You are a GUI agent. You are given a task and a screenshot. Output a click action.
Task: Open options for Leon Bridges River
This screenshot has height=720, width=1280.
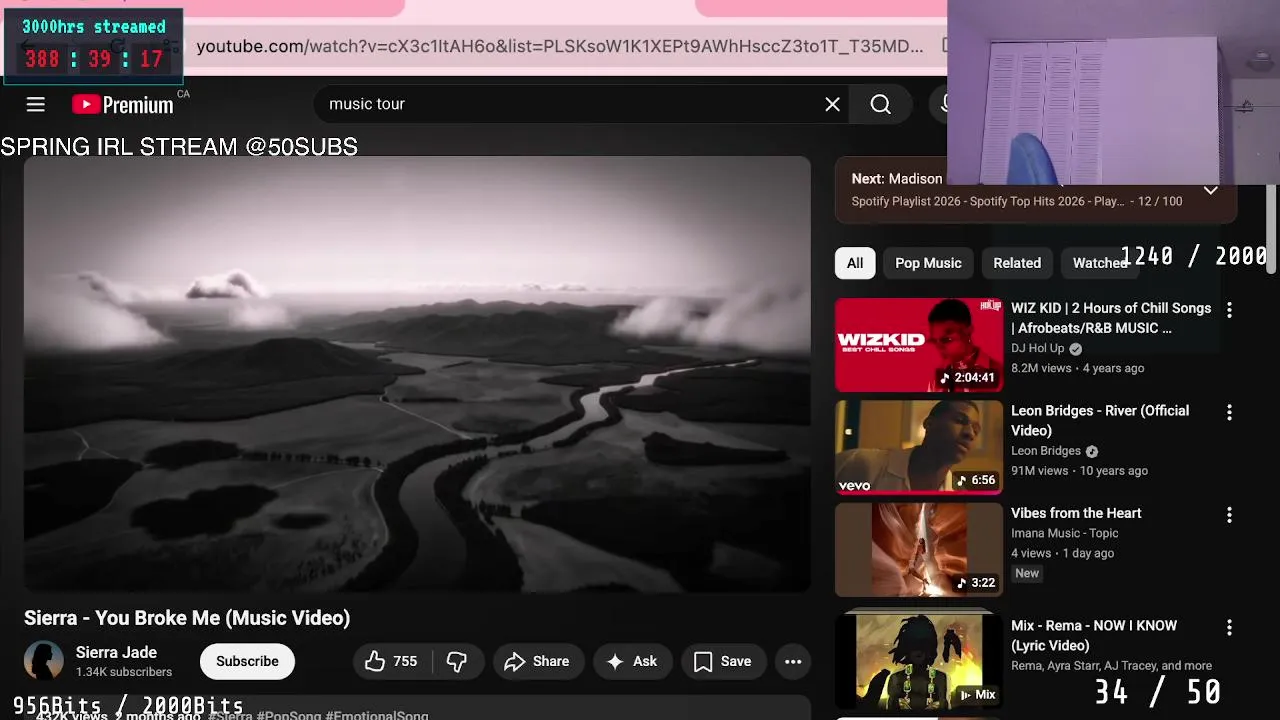pos(1229,412)
